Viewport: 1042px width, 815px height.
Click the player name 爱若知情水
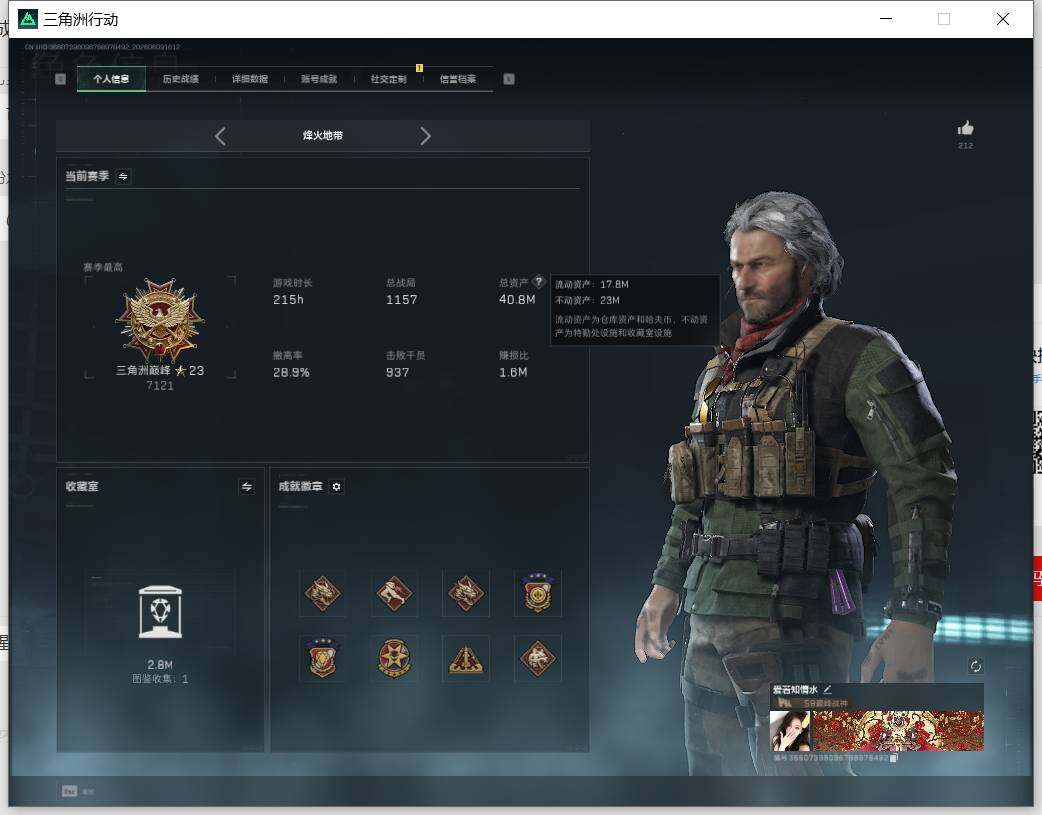tap(795, 690)
